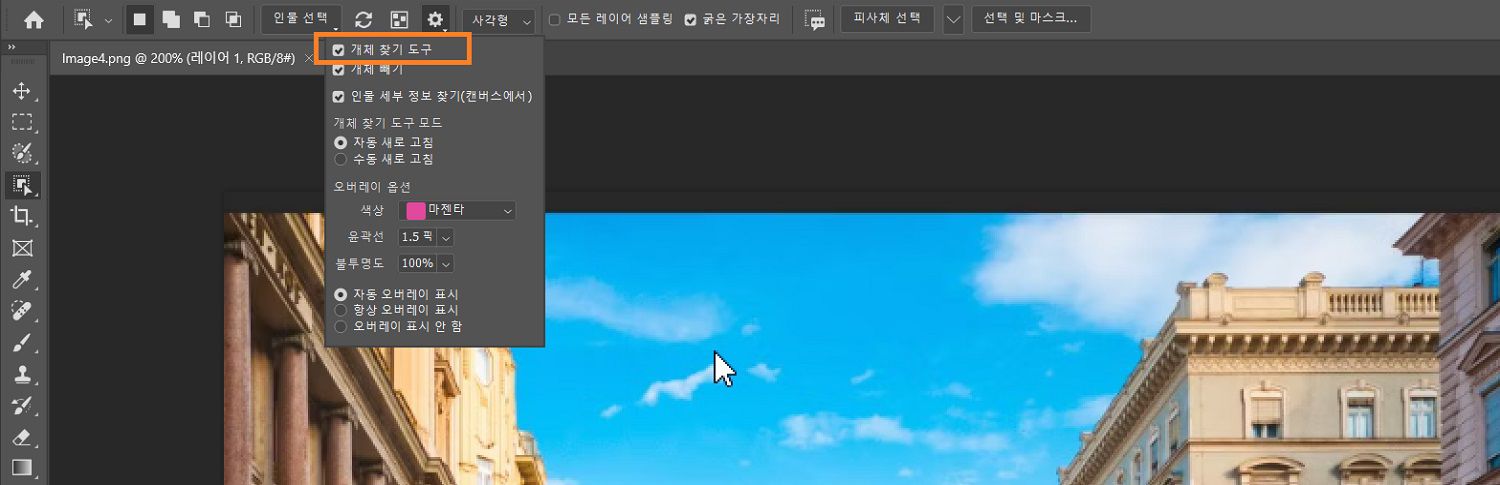The width and height of the screenshot is (1500, 485).
Task: Choose the Add to Selection mode icon
Action: coord(171,20)
